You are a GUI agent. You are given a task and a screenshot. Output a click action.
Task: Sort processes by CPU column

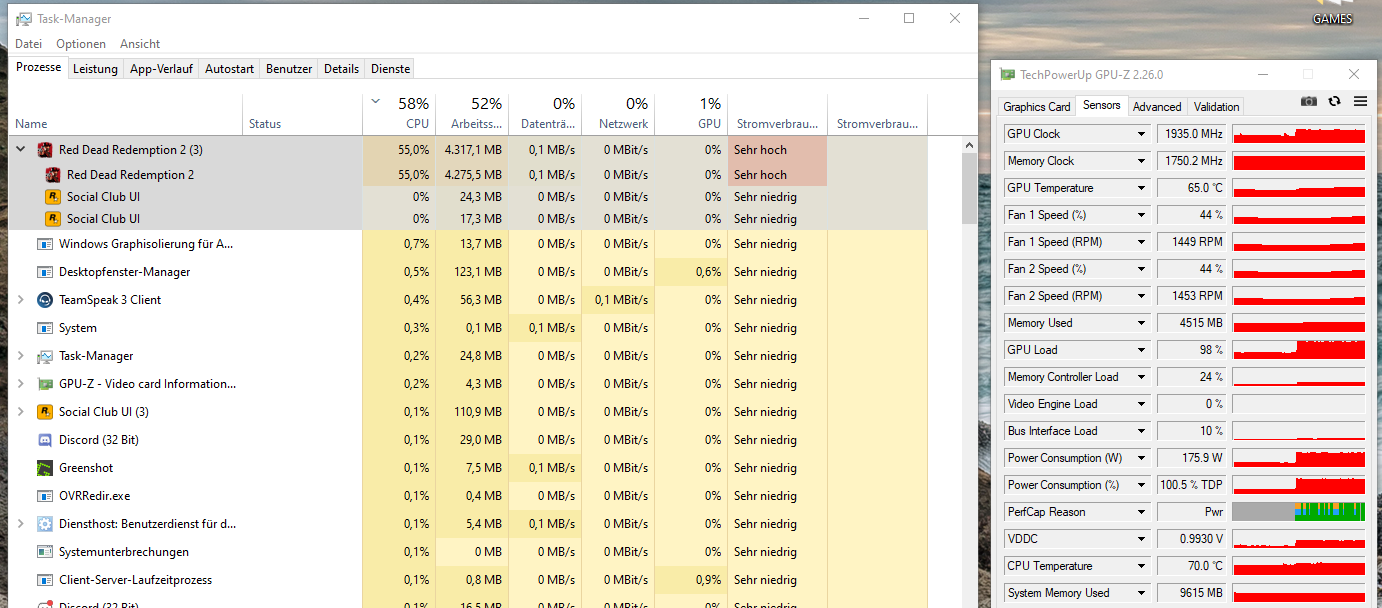pyautogui.click(x=399, y=114)
